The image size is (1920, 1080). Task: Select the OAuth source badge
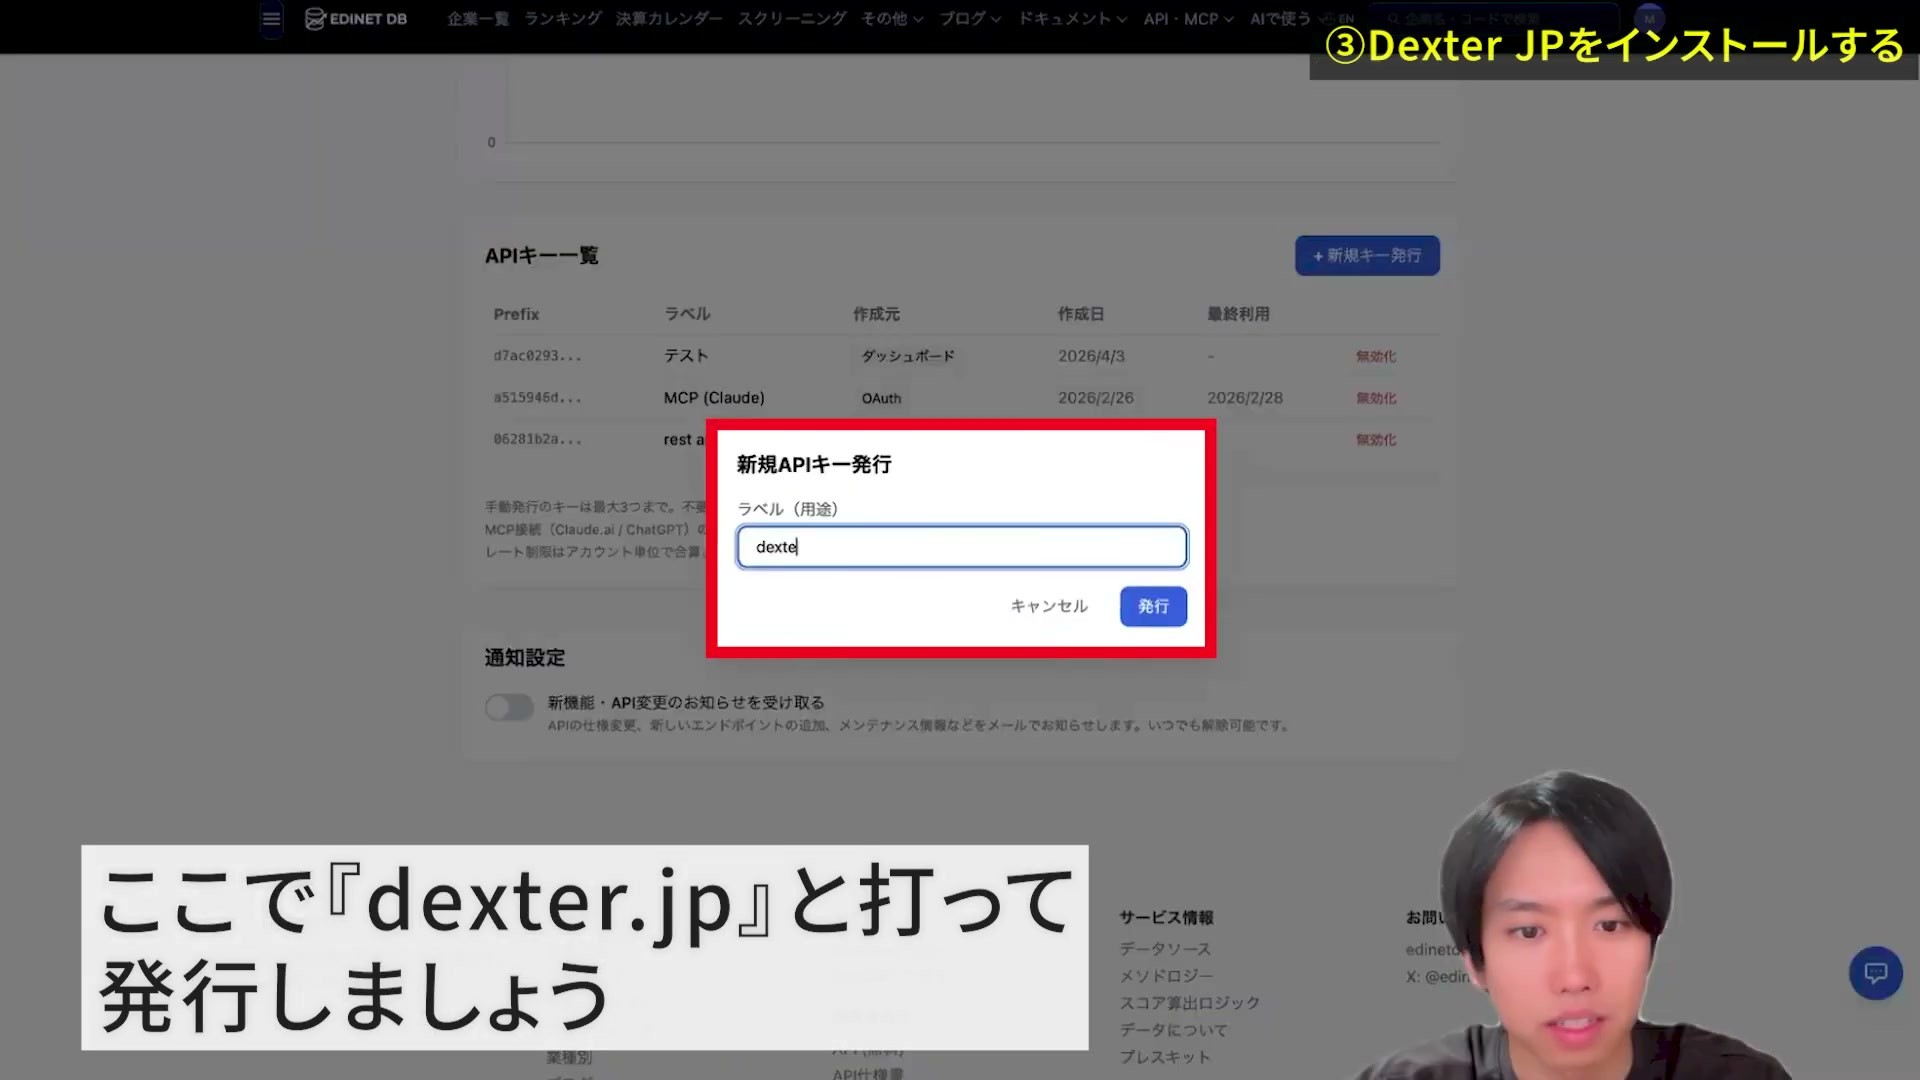tap(881, 398)
